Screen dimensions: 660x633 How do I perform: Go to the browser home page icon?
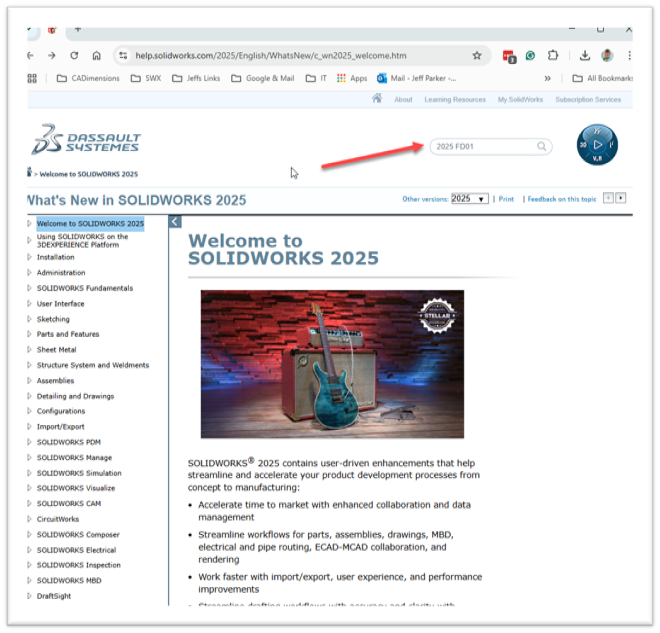point(96,56)
